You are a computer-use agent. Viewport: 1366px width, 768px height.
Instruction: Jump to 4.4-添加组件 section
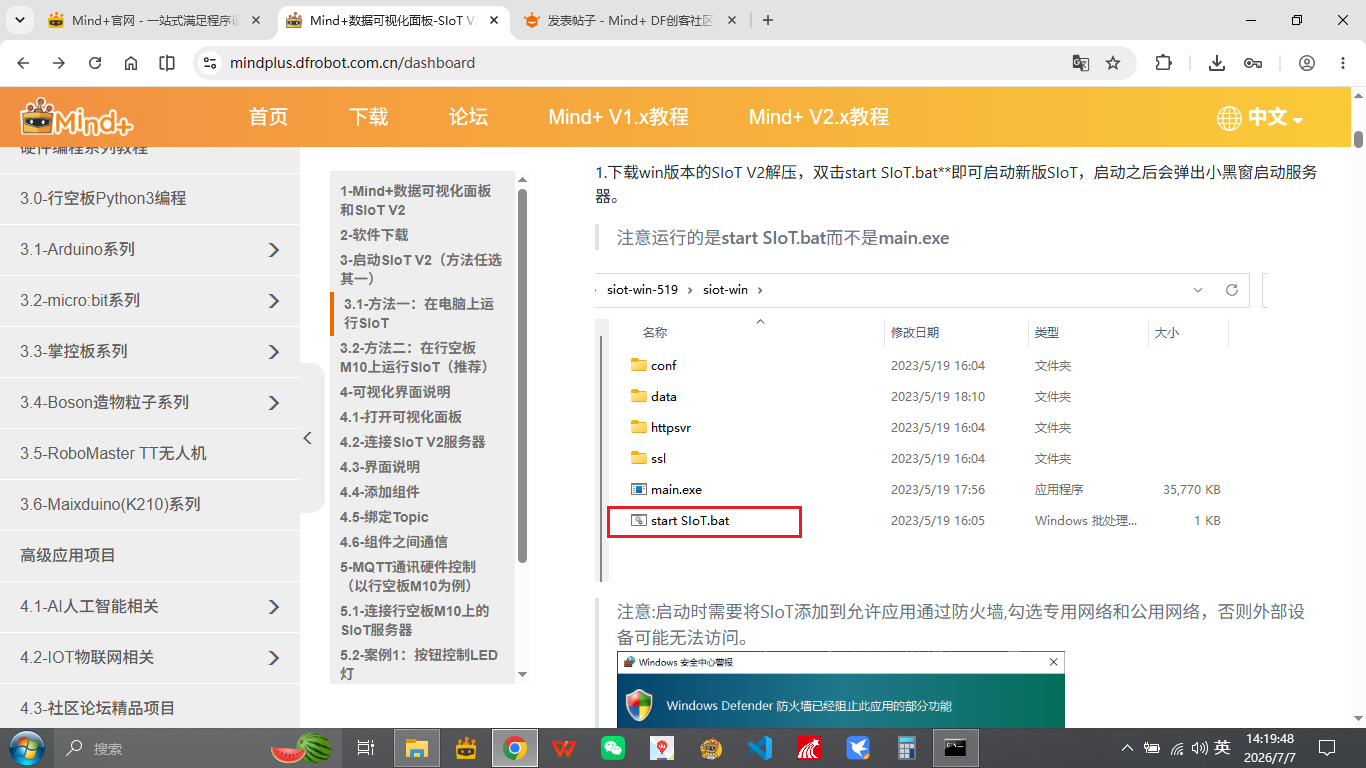tap(380, 492)
